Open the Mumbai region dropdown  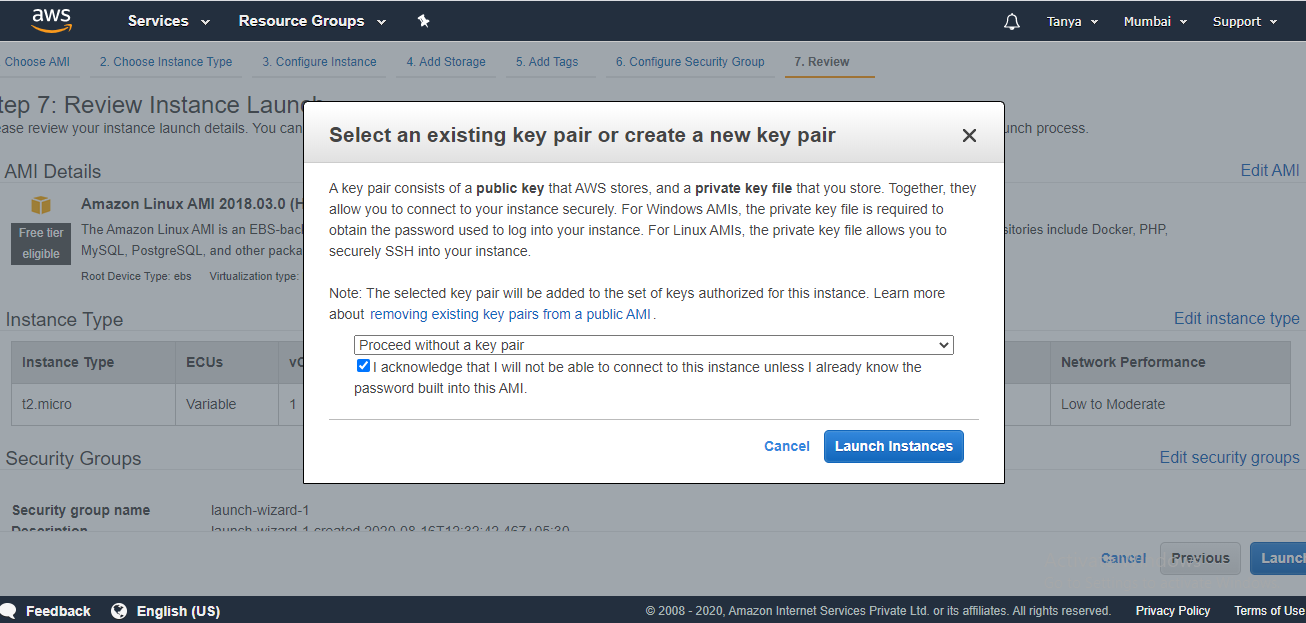click(x=1155, y=21)
